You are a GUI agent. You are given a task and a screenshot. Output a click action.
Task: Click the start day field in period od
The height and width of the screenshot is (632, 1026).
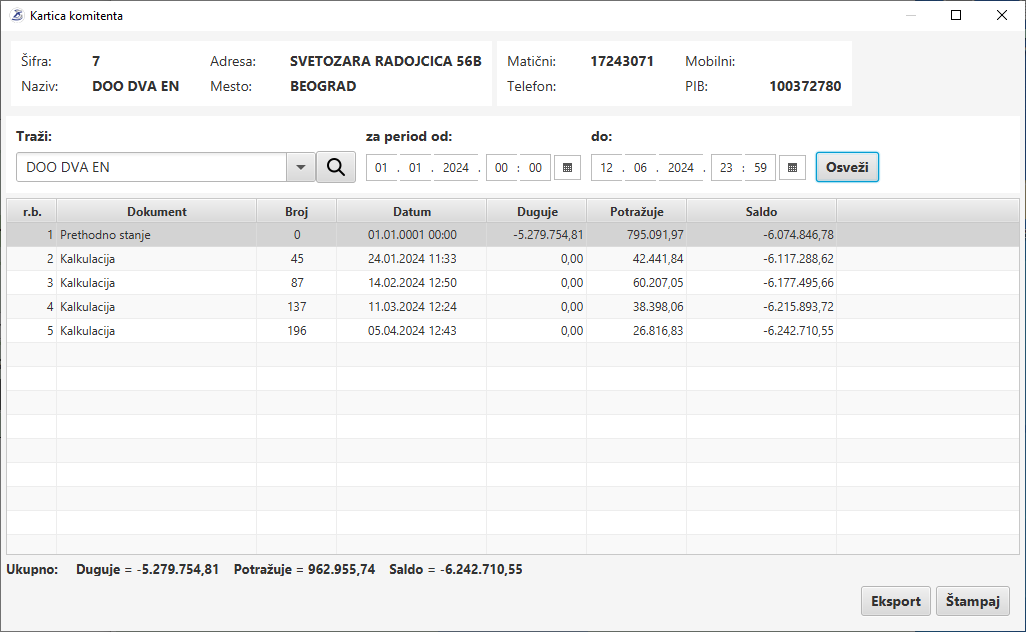click(381, 168)
